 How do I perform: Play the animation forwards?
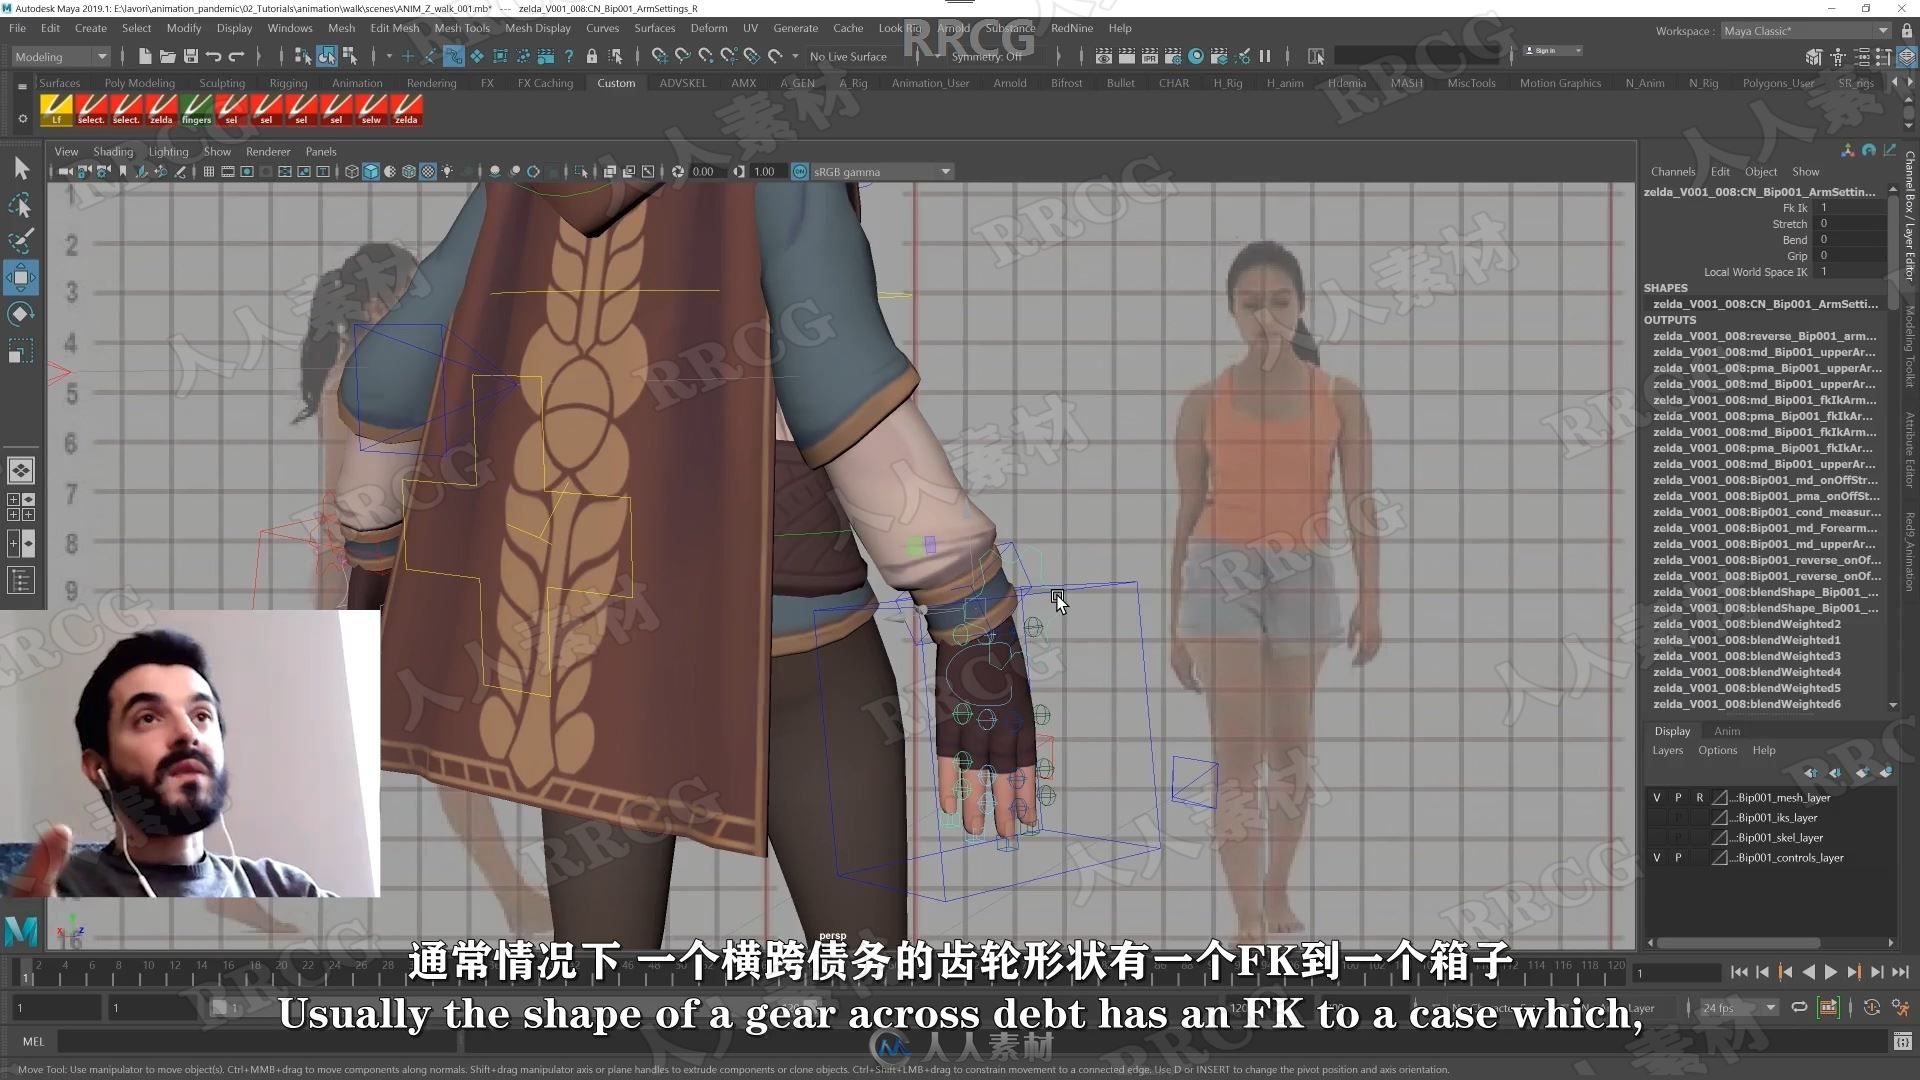(x=1831, y=972)
